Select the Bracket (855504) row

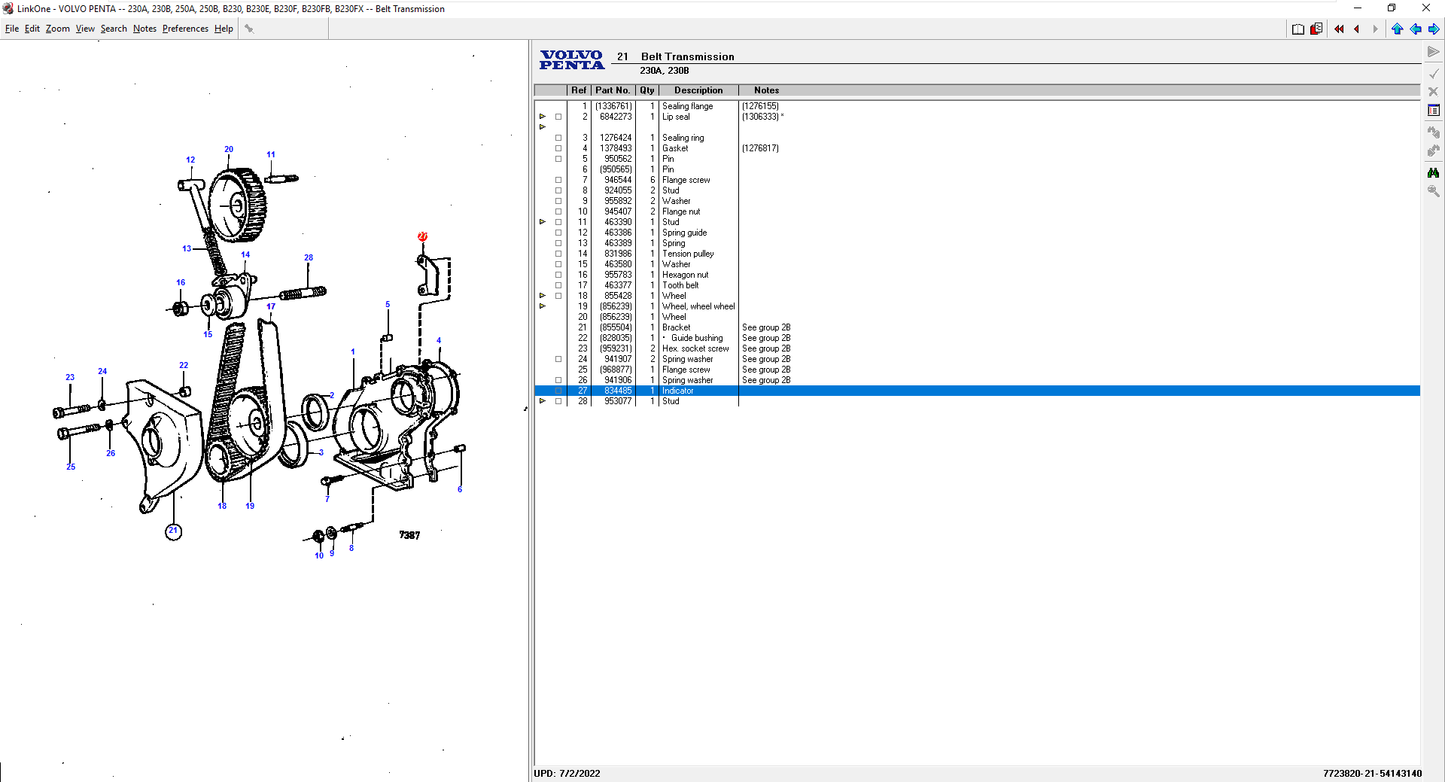pyautogui.click(x=977, y=328)
